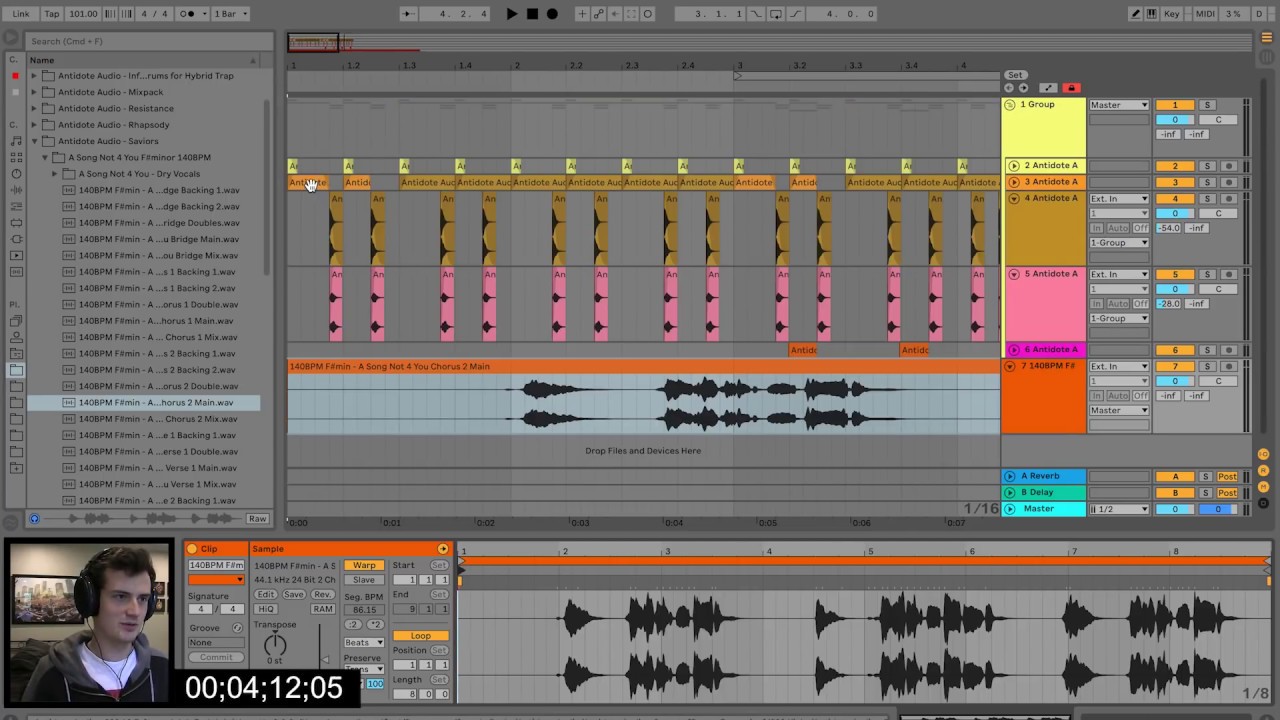Expand Antidote Audio - Rhapsody folder
The image size is (1280, 720).
[x=34, y=125]
